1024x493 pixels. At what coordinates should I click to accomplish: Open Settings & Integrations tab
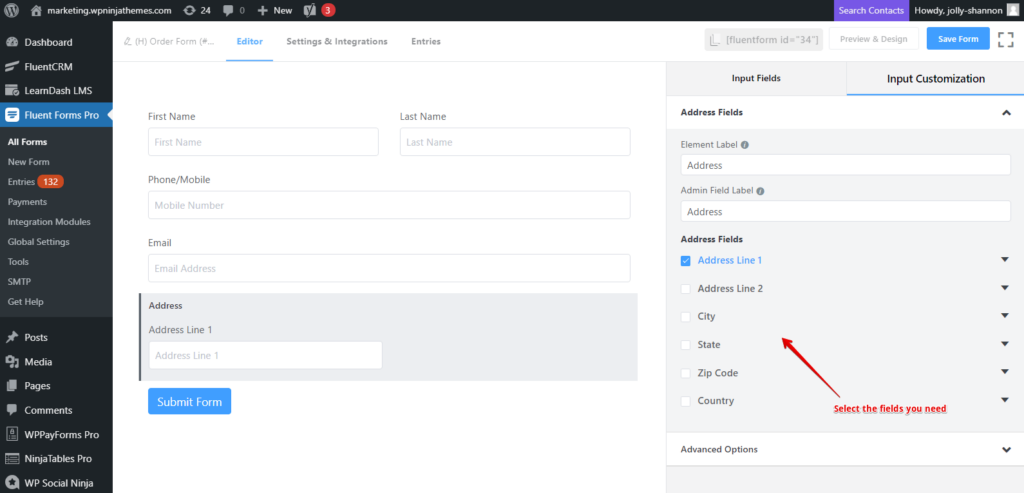pos(337,41)
